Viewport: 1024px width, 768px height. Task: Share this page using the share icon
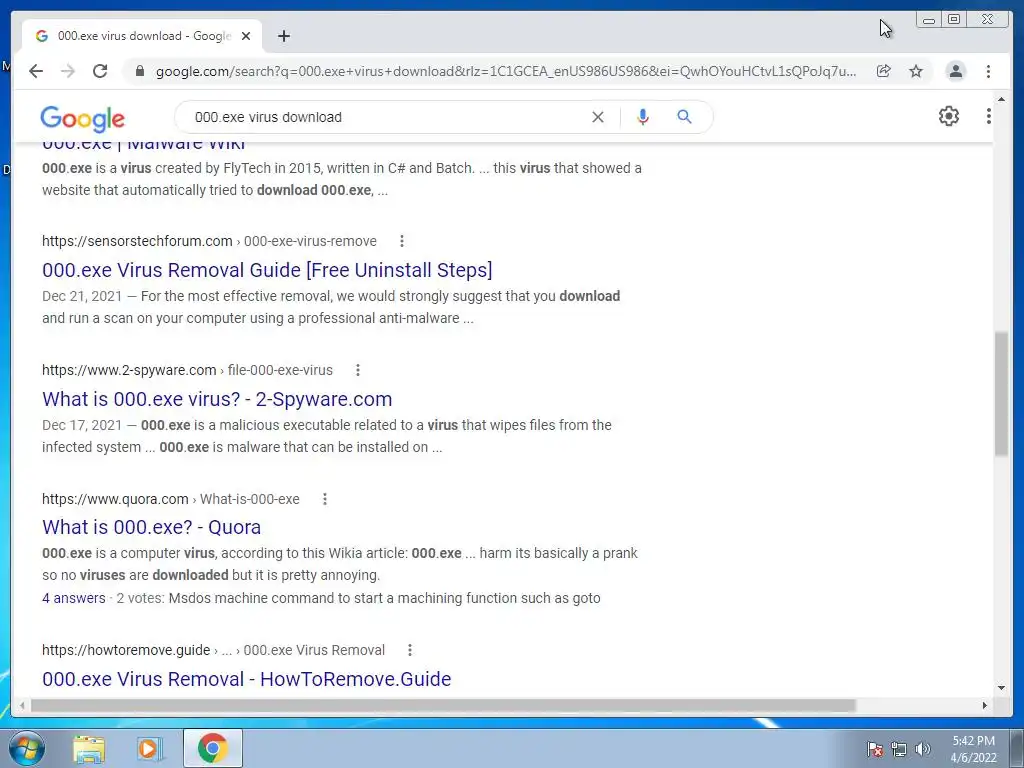[x=884, y=71]
